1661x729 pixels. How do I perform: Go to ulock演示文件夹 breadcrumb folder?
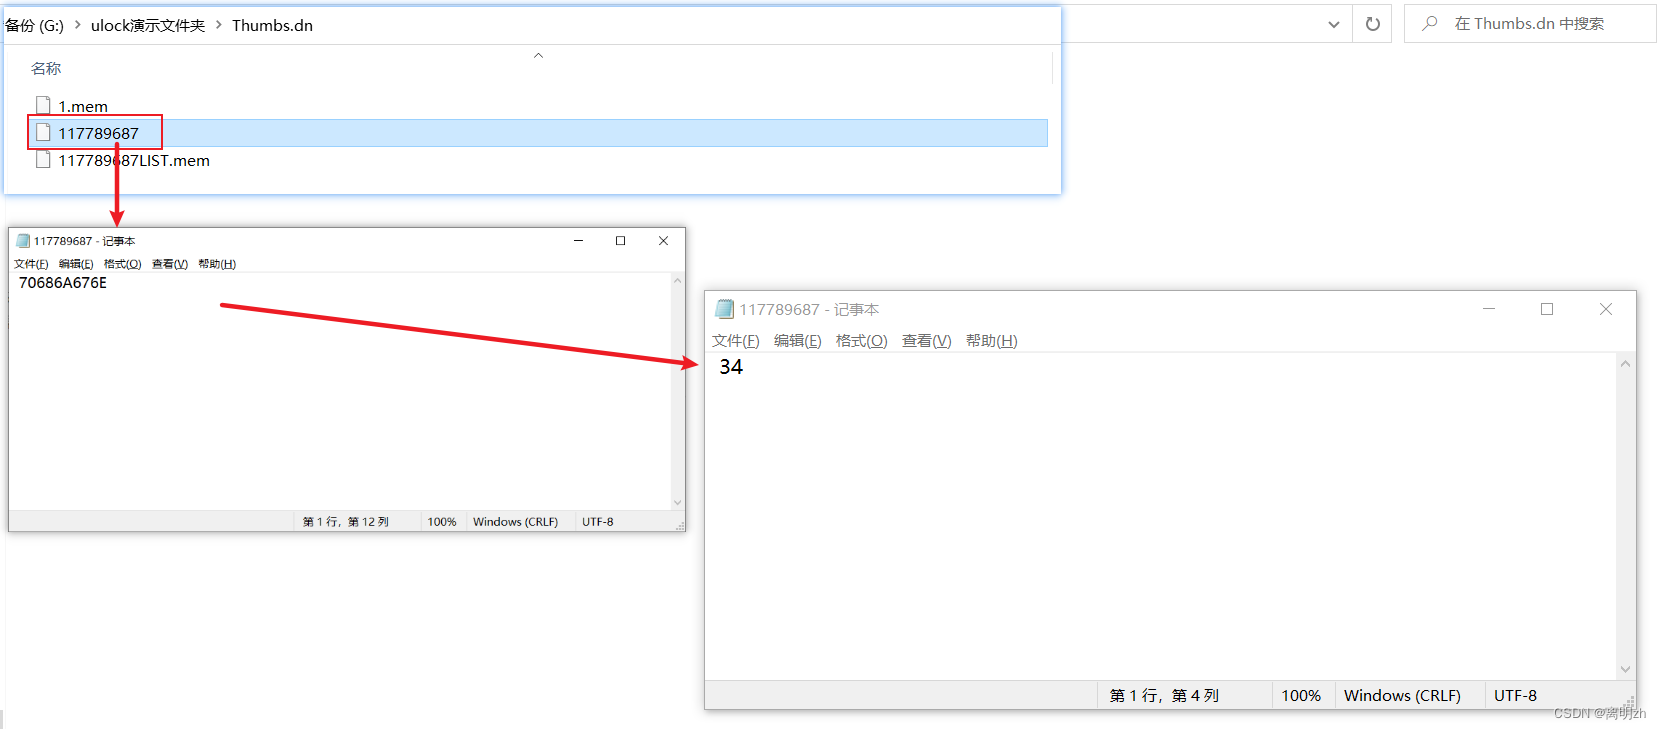coord(148,25)
